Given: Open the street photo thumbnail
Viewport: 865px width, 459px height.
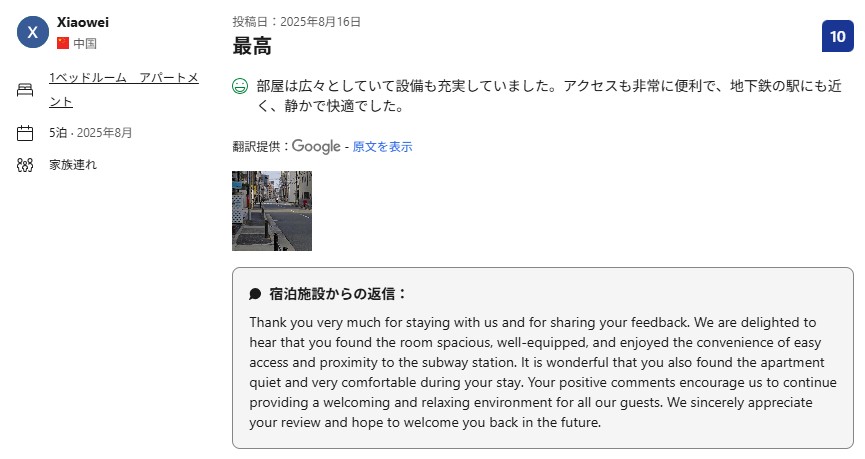Looking at the screenshot, I should pyautogui.click(x=272, y=211).
